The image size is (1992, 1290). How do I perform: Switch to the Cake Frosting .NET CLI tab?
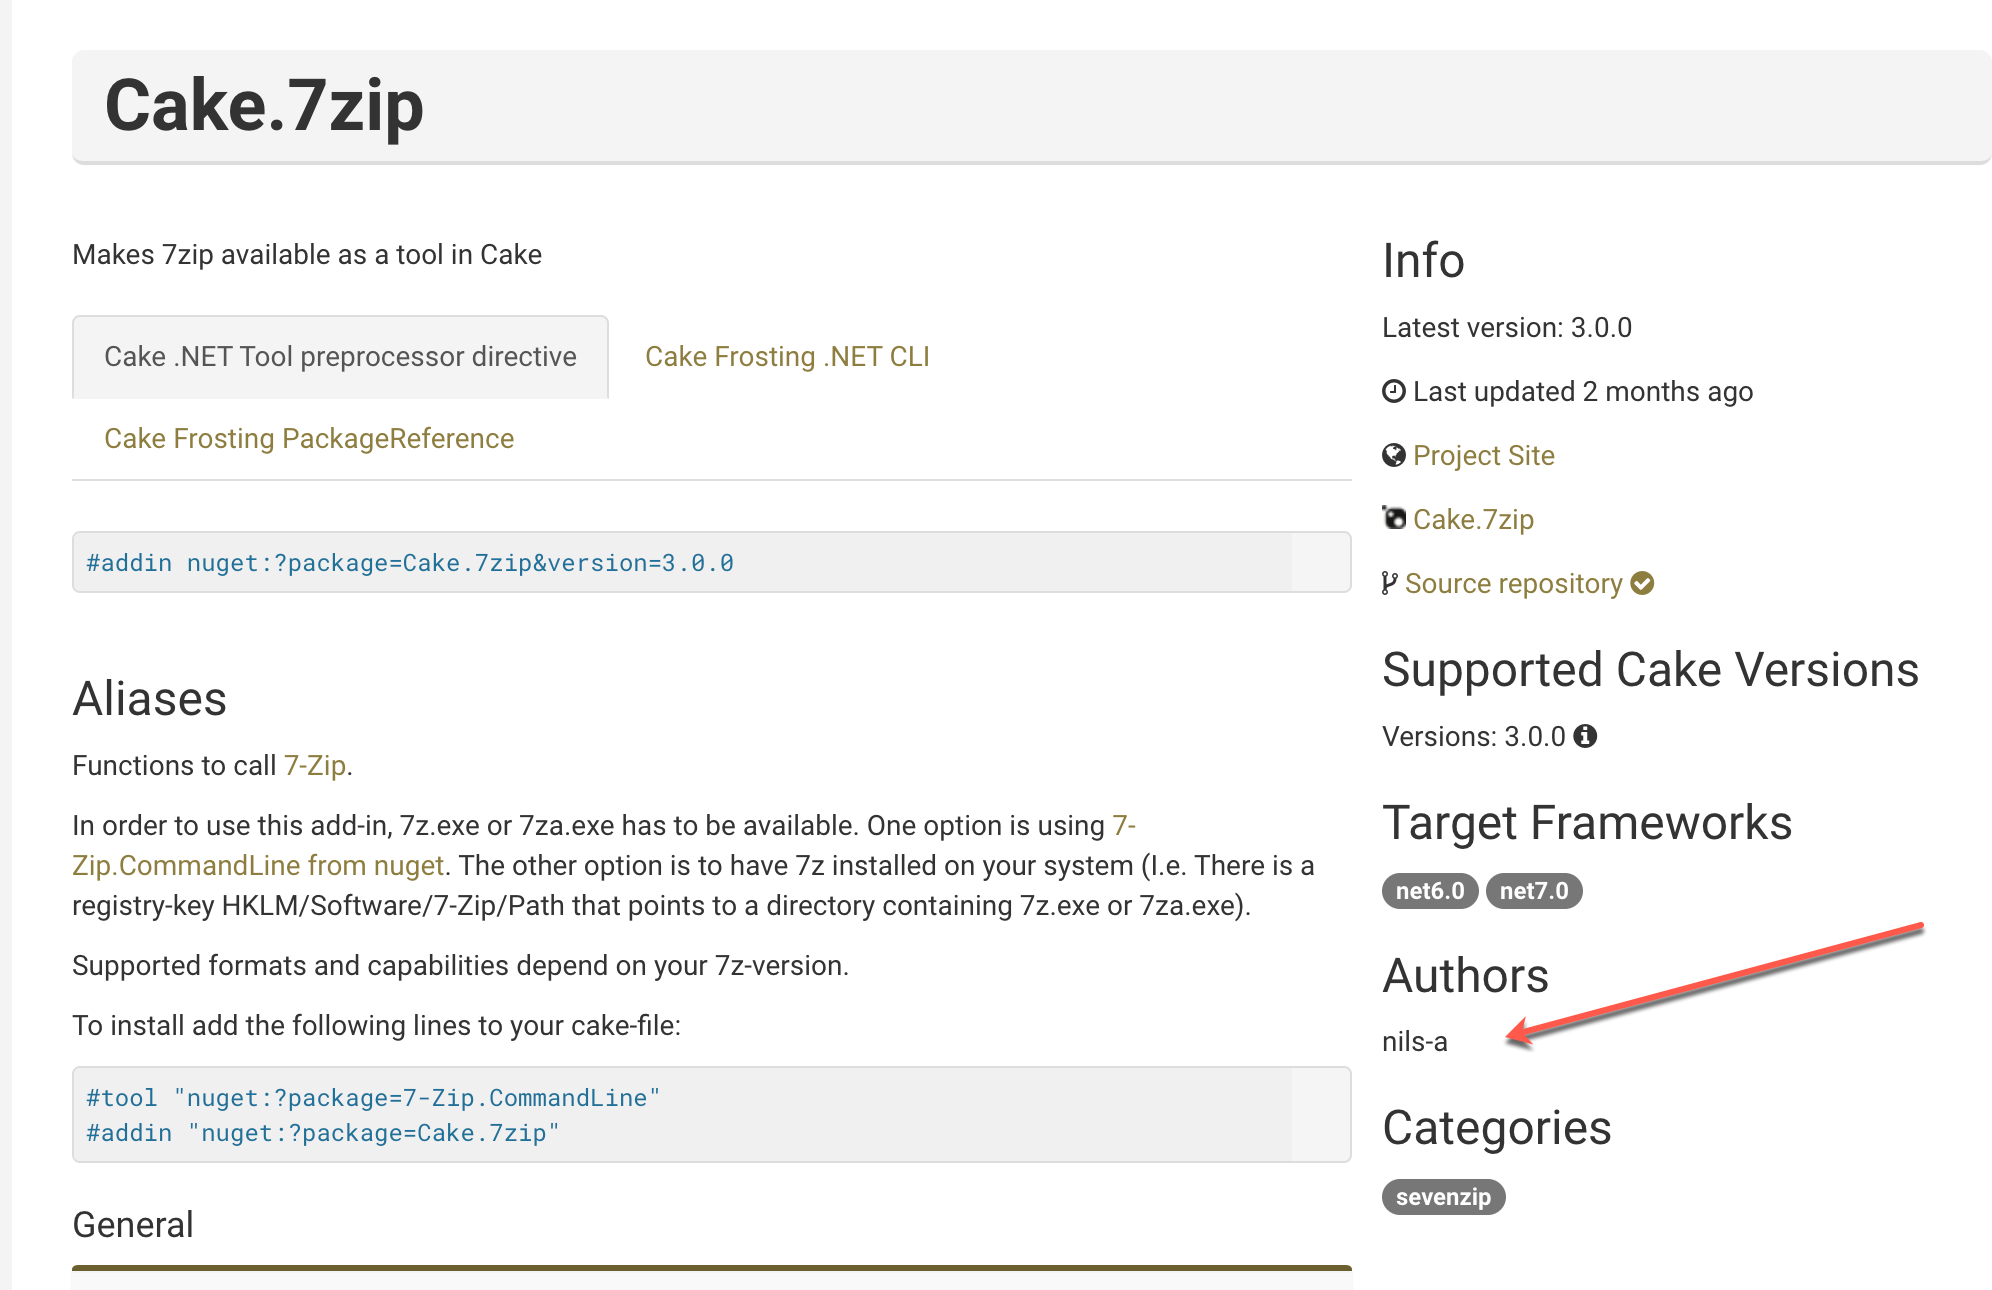tap(787, 356)
